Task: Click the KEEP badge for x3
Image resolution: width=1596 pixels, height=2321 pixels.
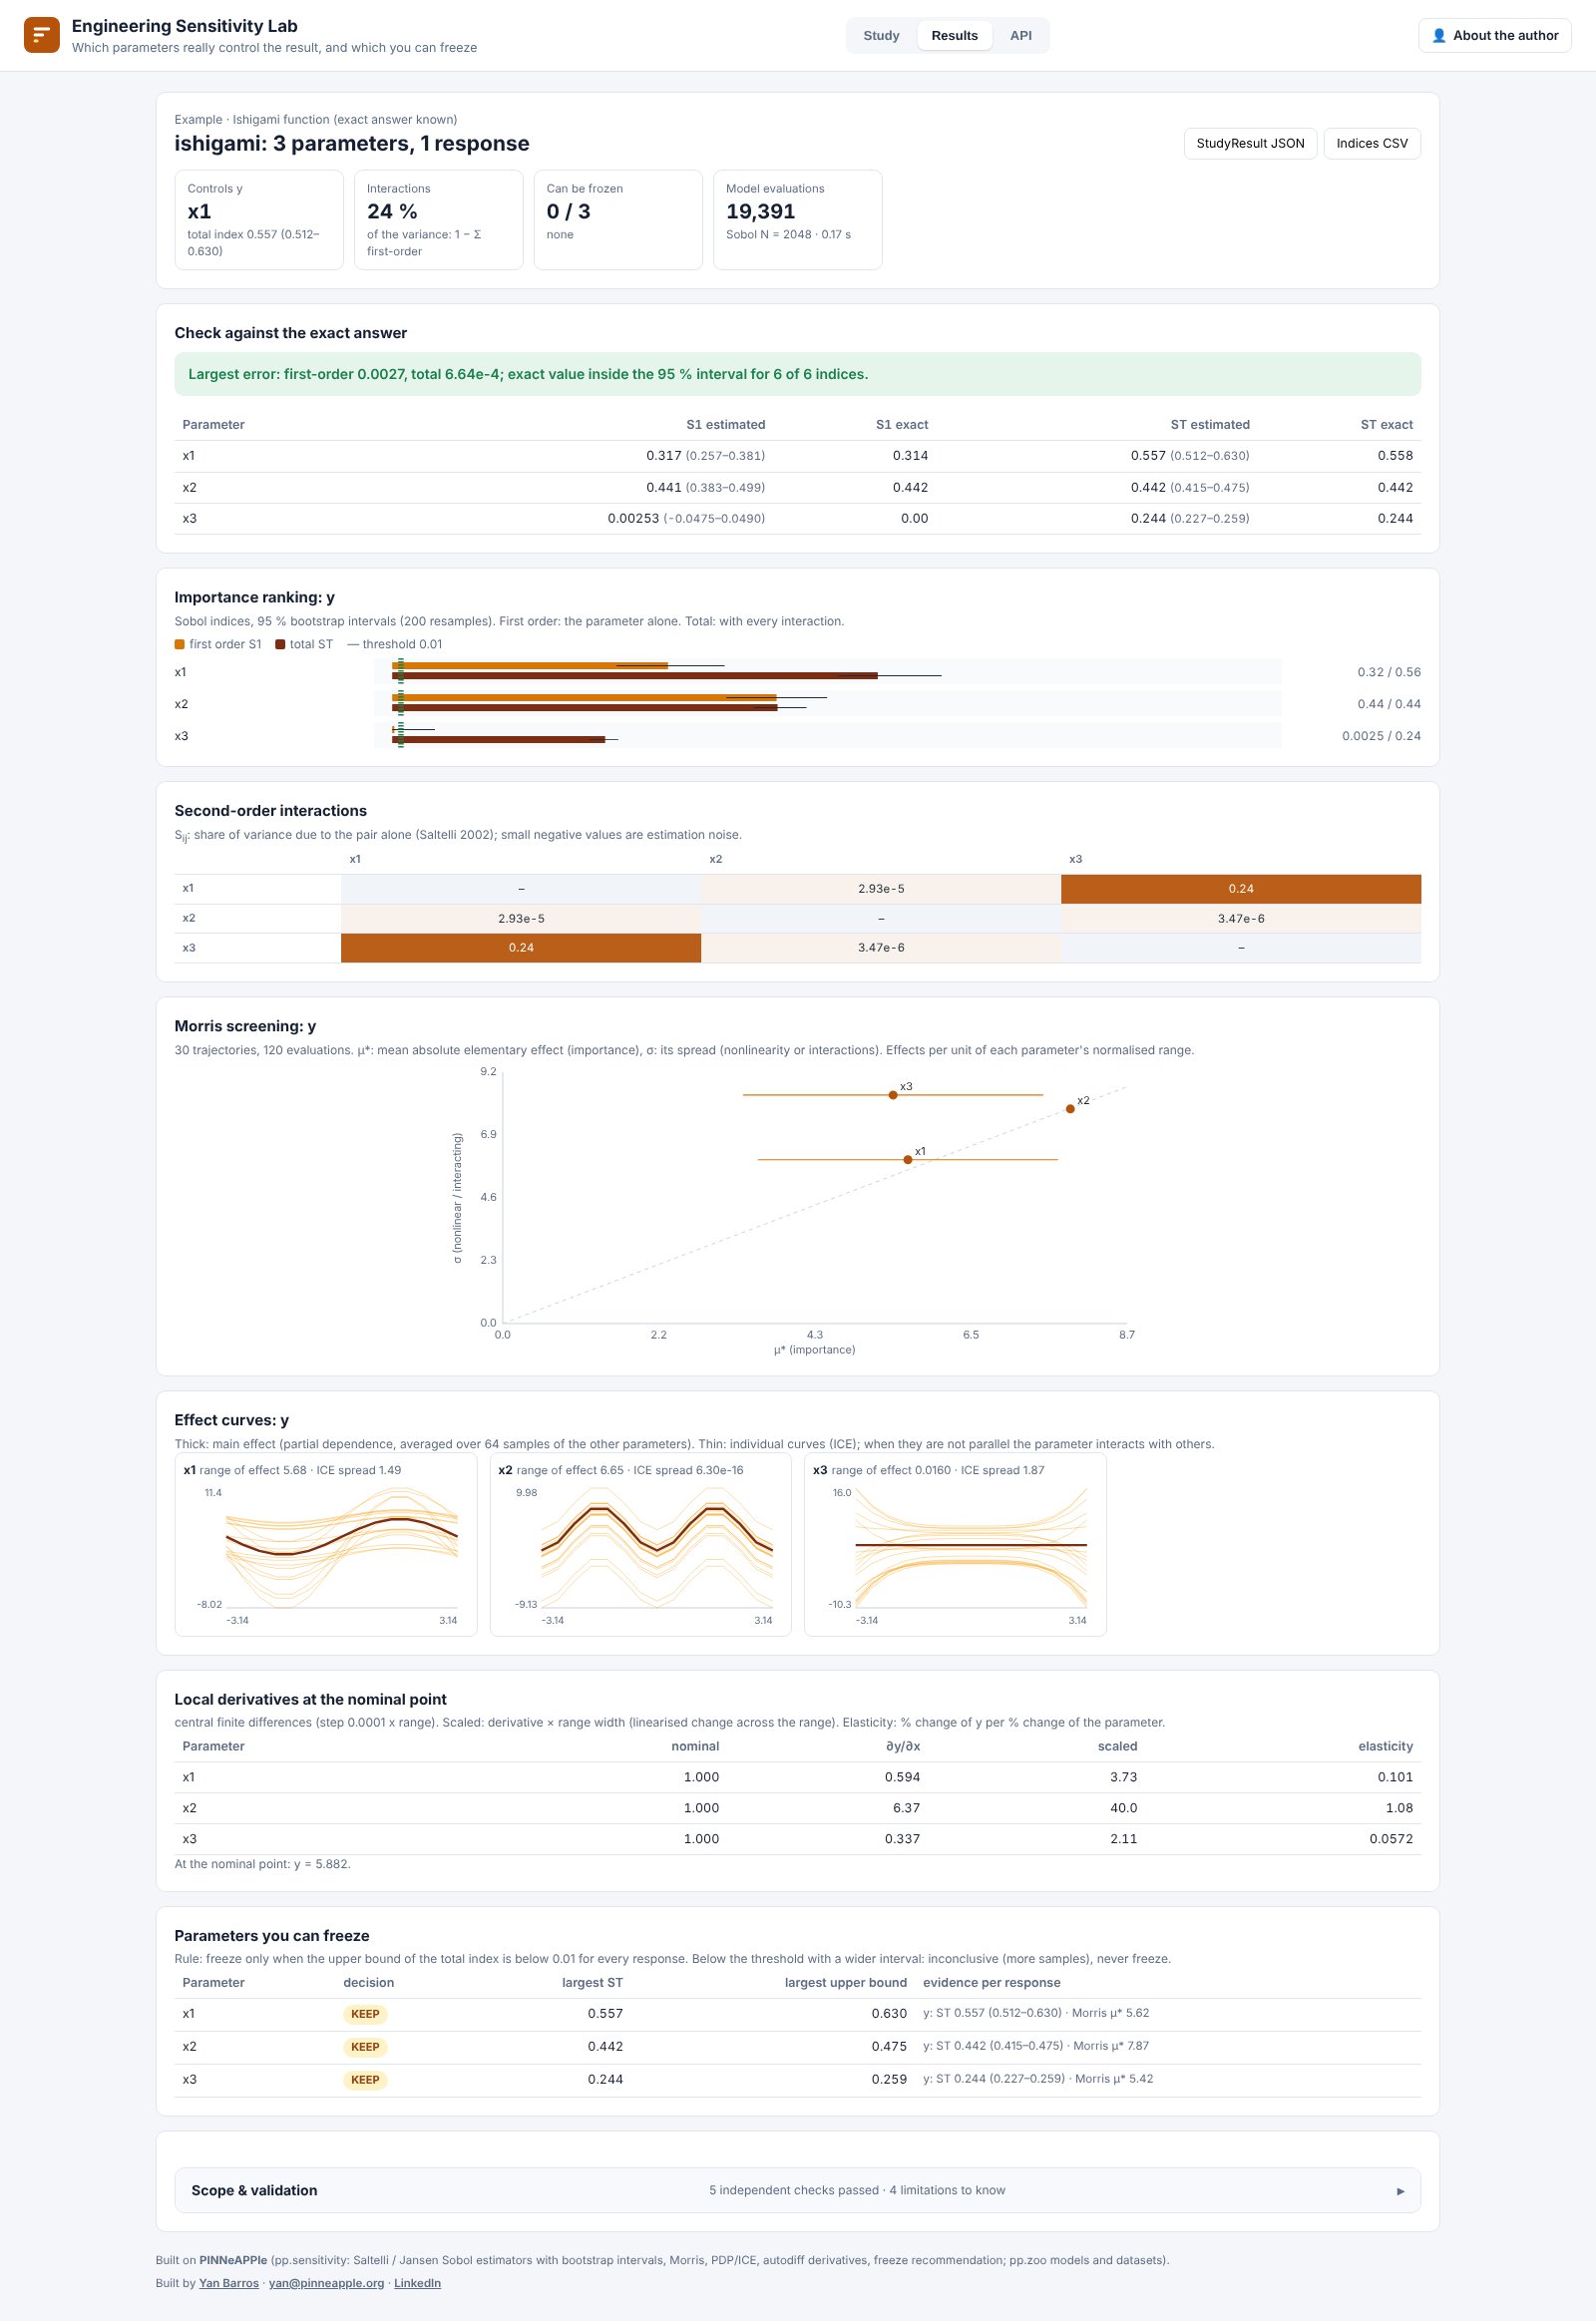Action: tap(365, 2080)
